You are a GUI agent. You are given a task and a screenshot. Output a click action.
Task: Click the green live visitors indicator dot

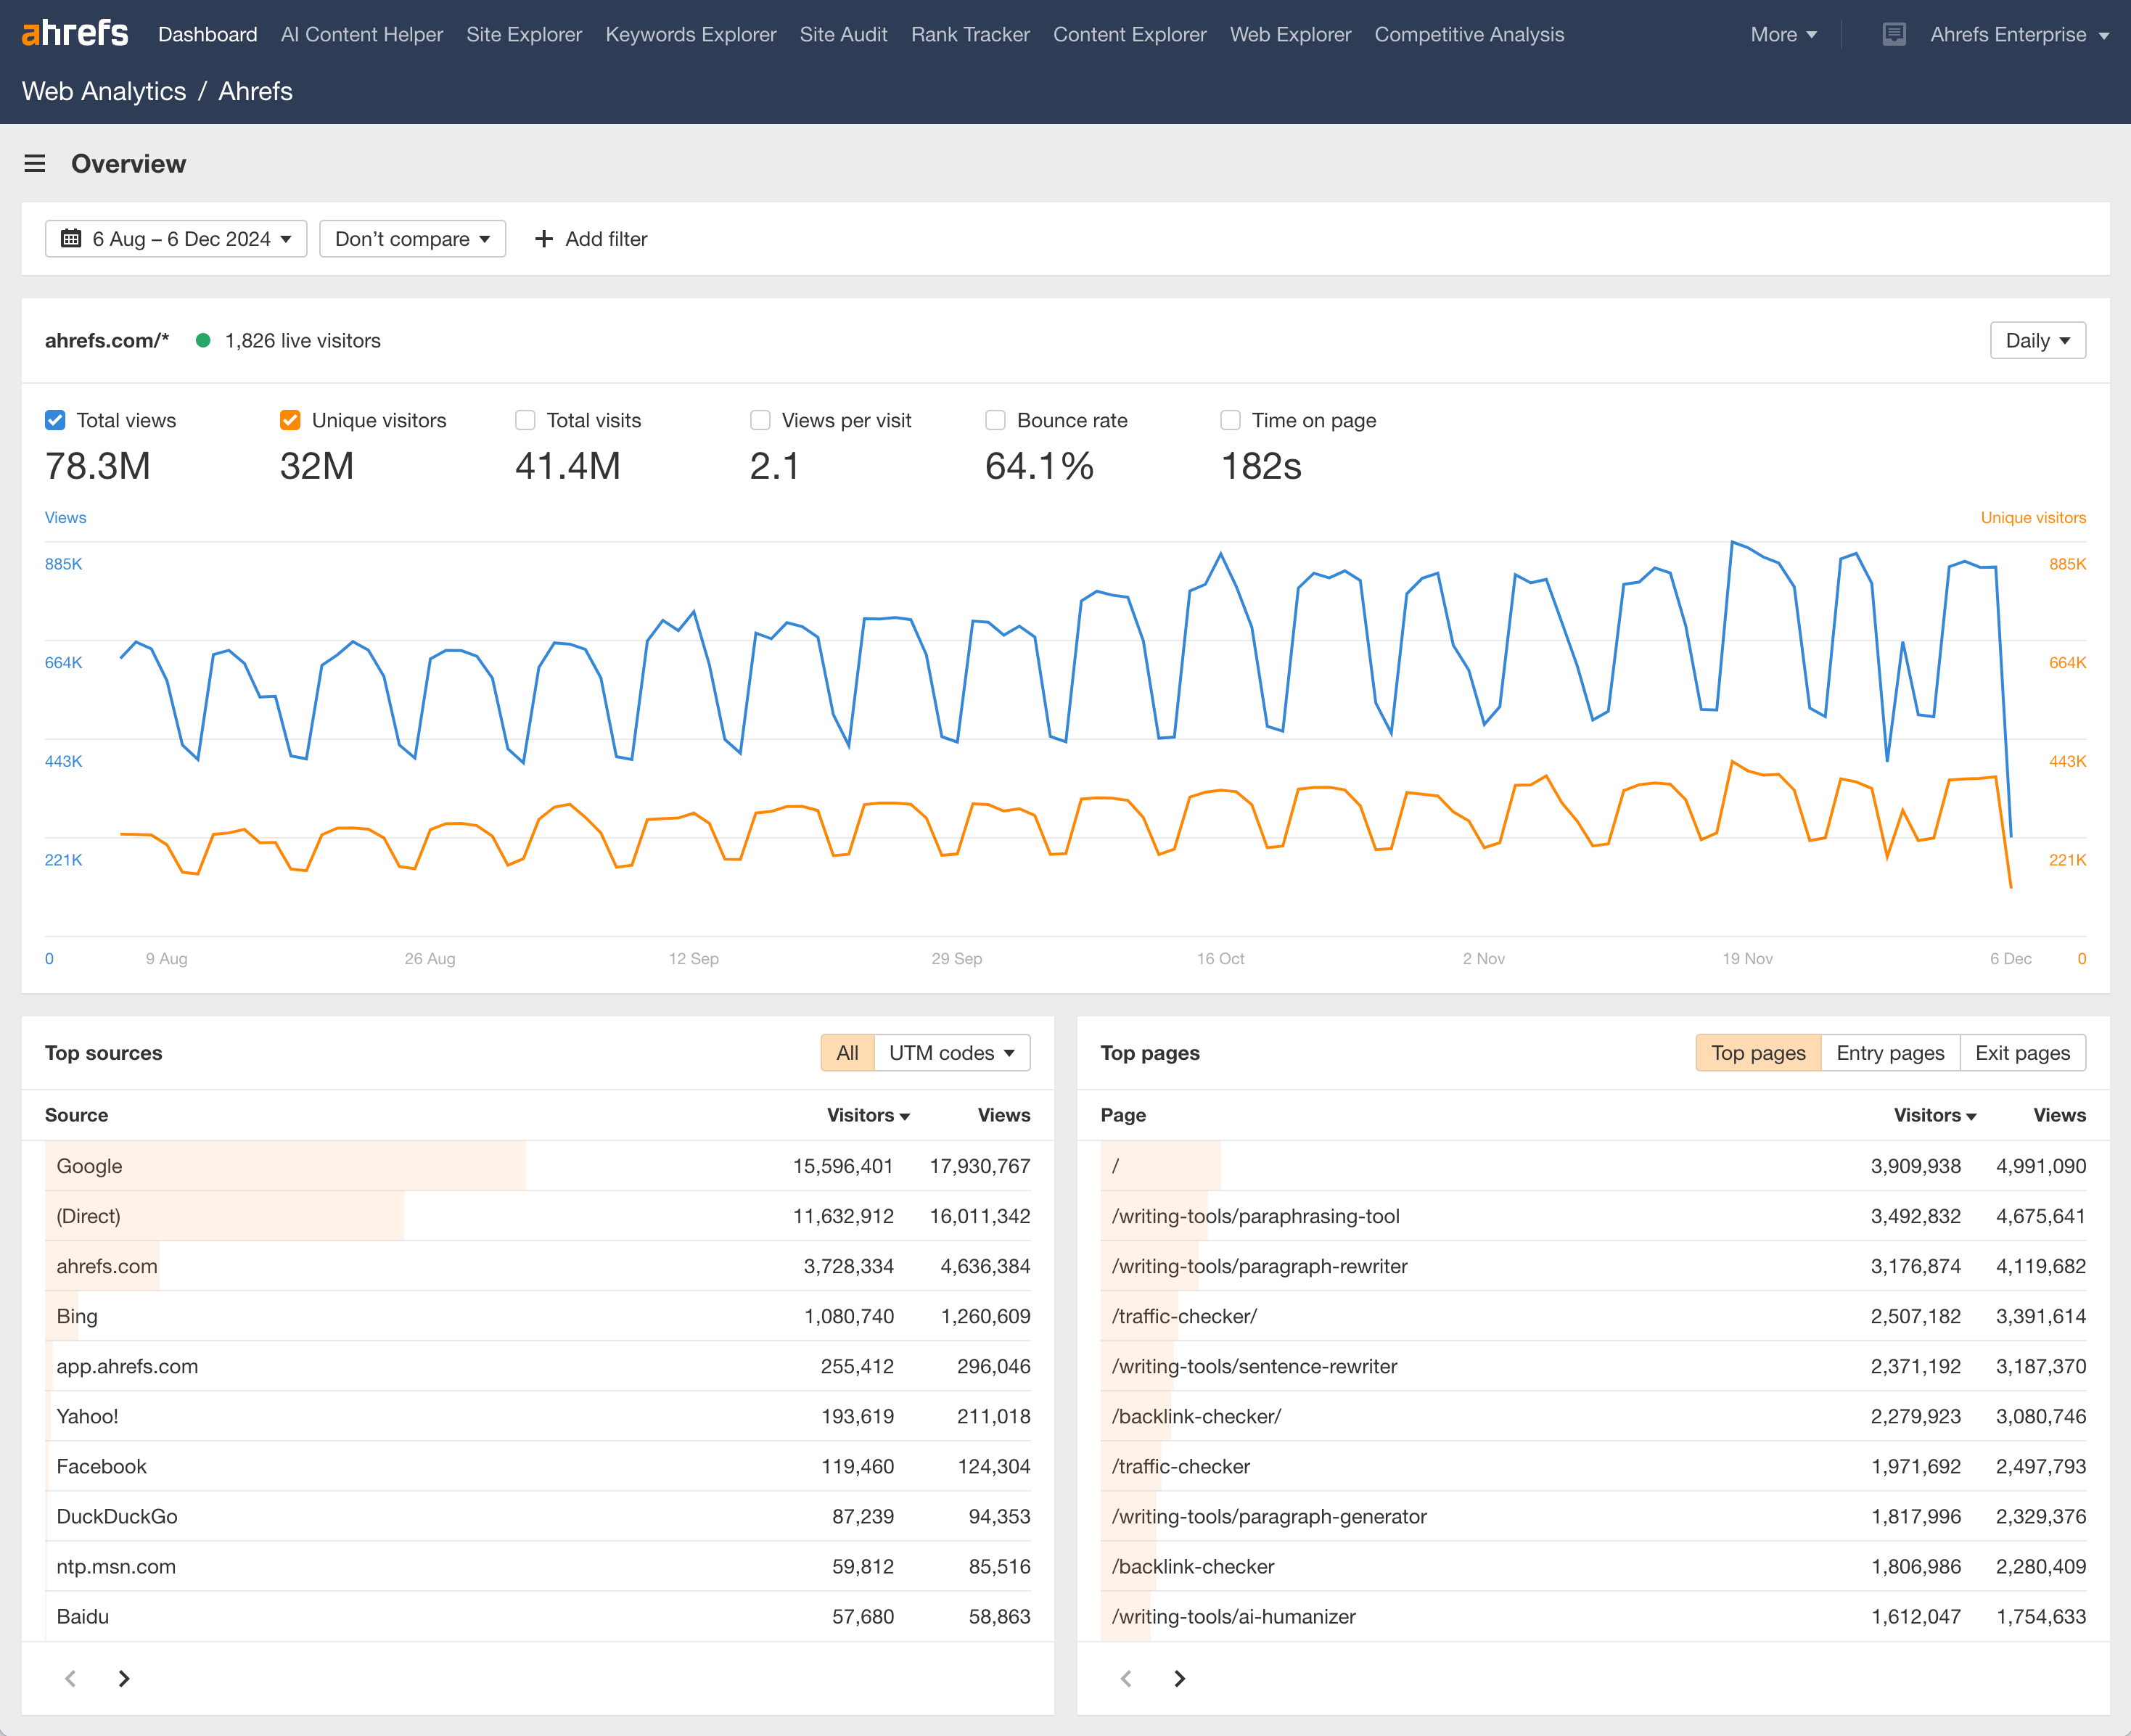(x=203, y=340)
